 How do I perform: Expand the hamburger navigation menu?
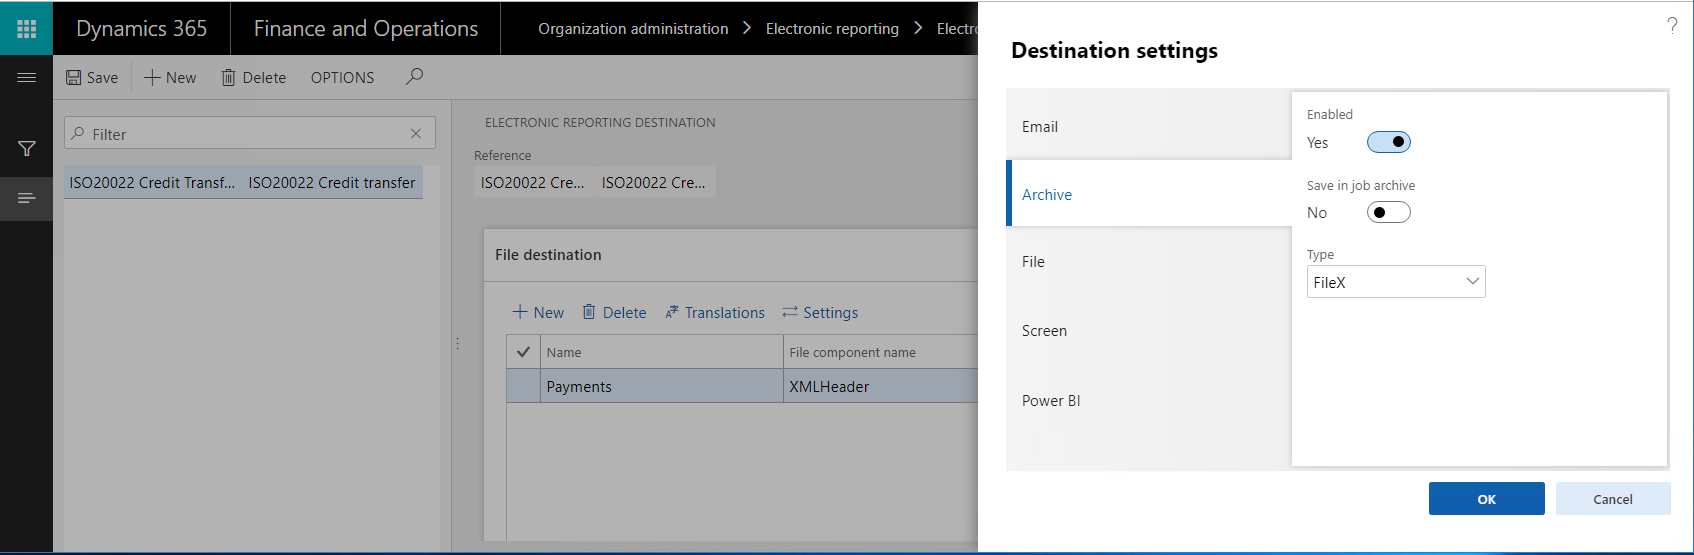26,77
